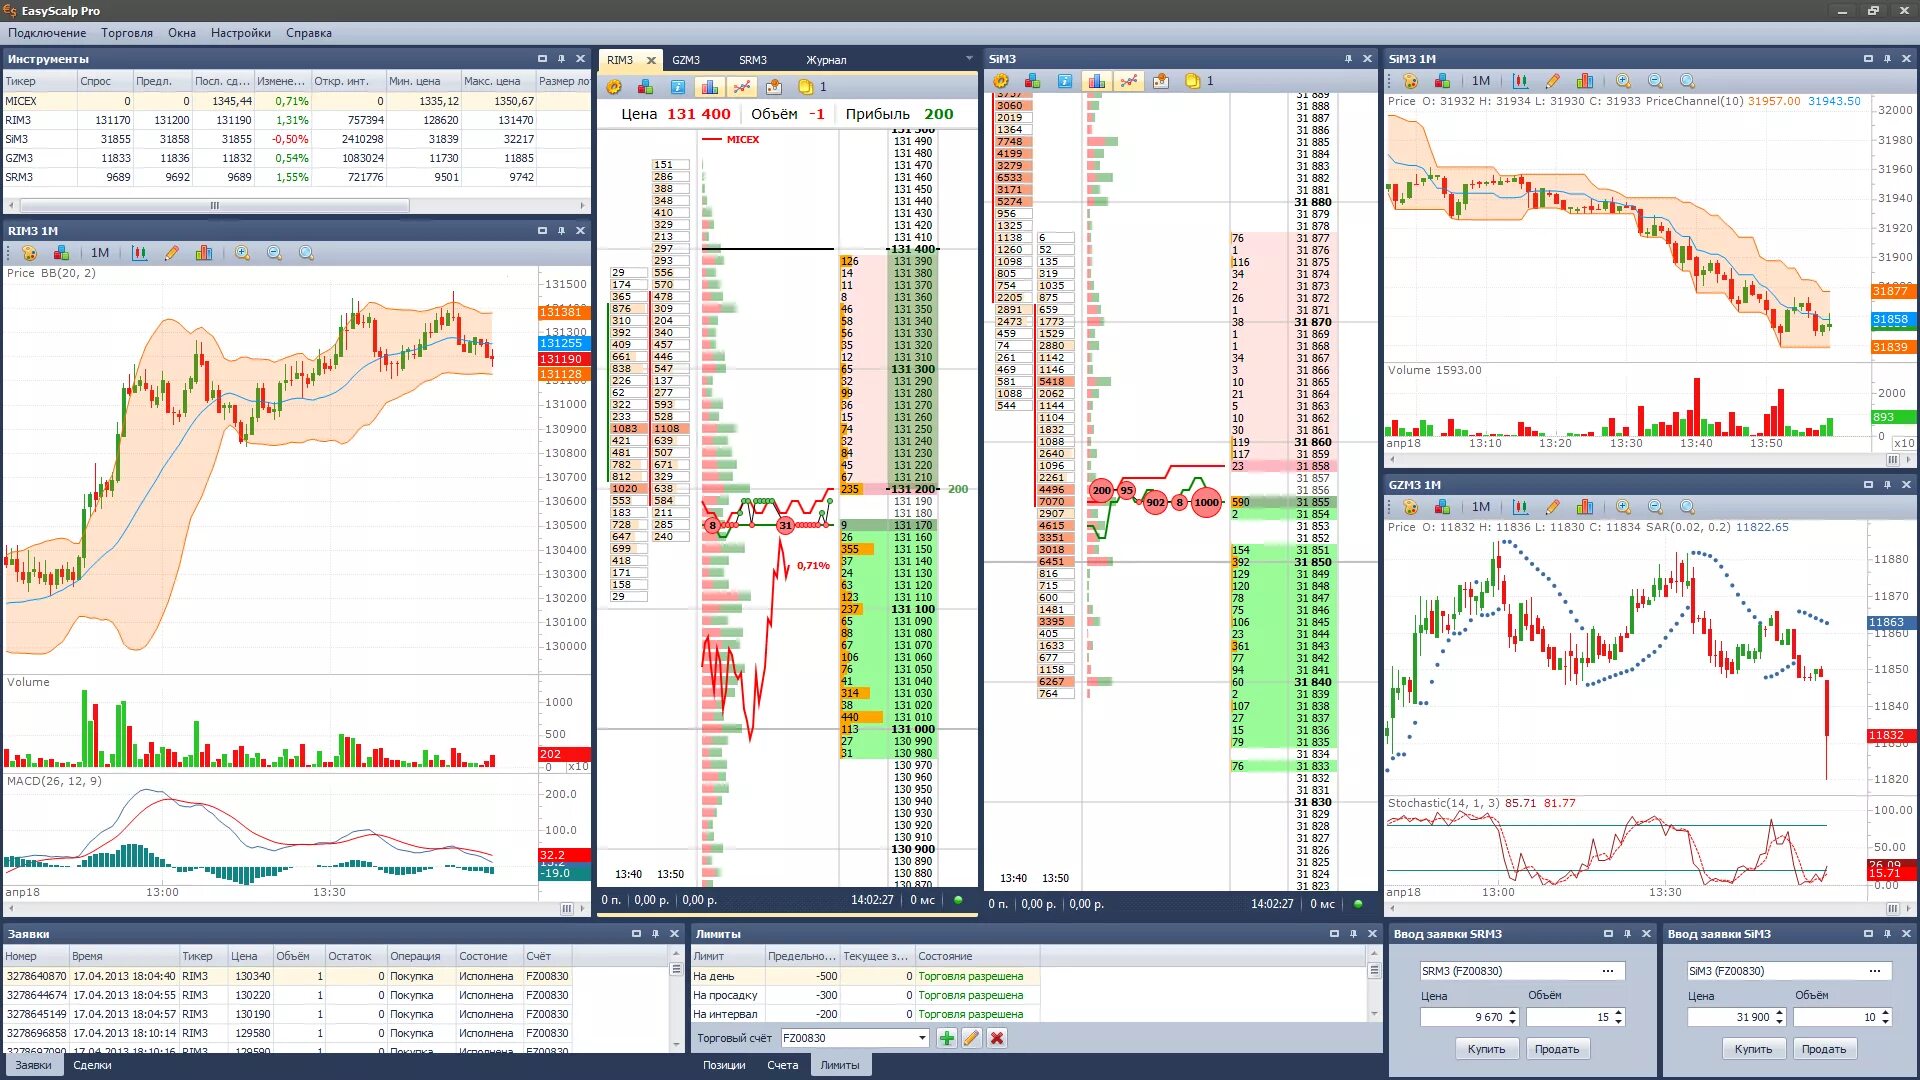The height and width of the screenshot is (1080, 1920).
Task: Switch to Сделки tab
Action: (92, 1065)
